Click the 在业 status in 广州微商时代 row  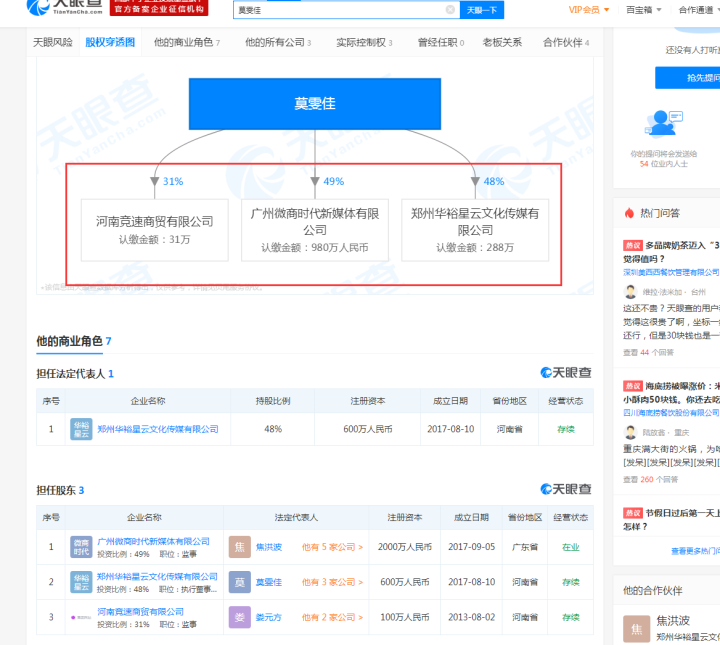pyautogui.click(x=571, y=547)
